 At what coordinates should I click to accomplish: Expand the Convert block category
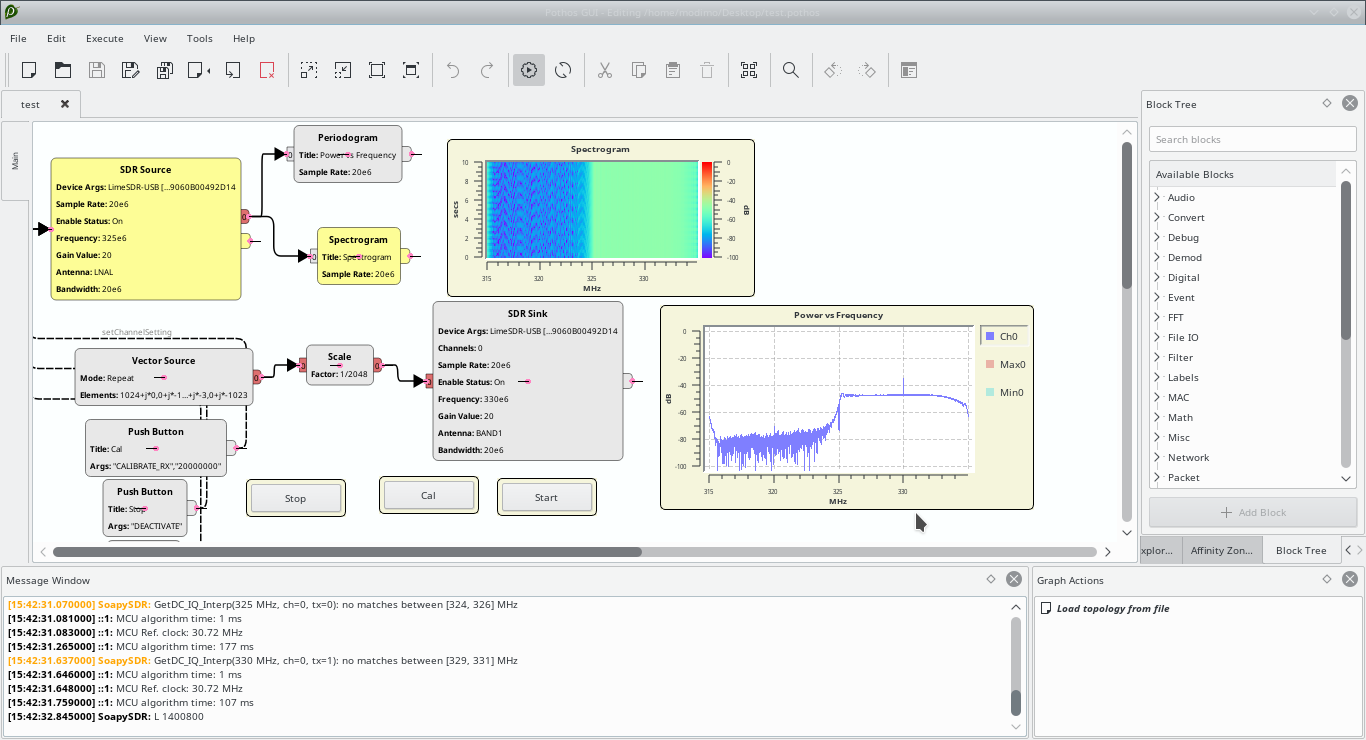pos(1157,217)
